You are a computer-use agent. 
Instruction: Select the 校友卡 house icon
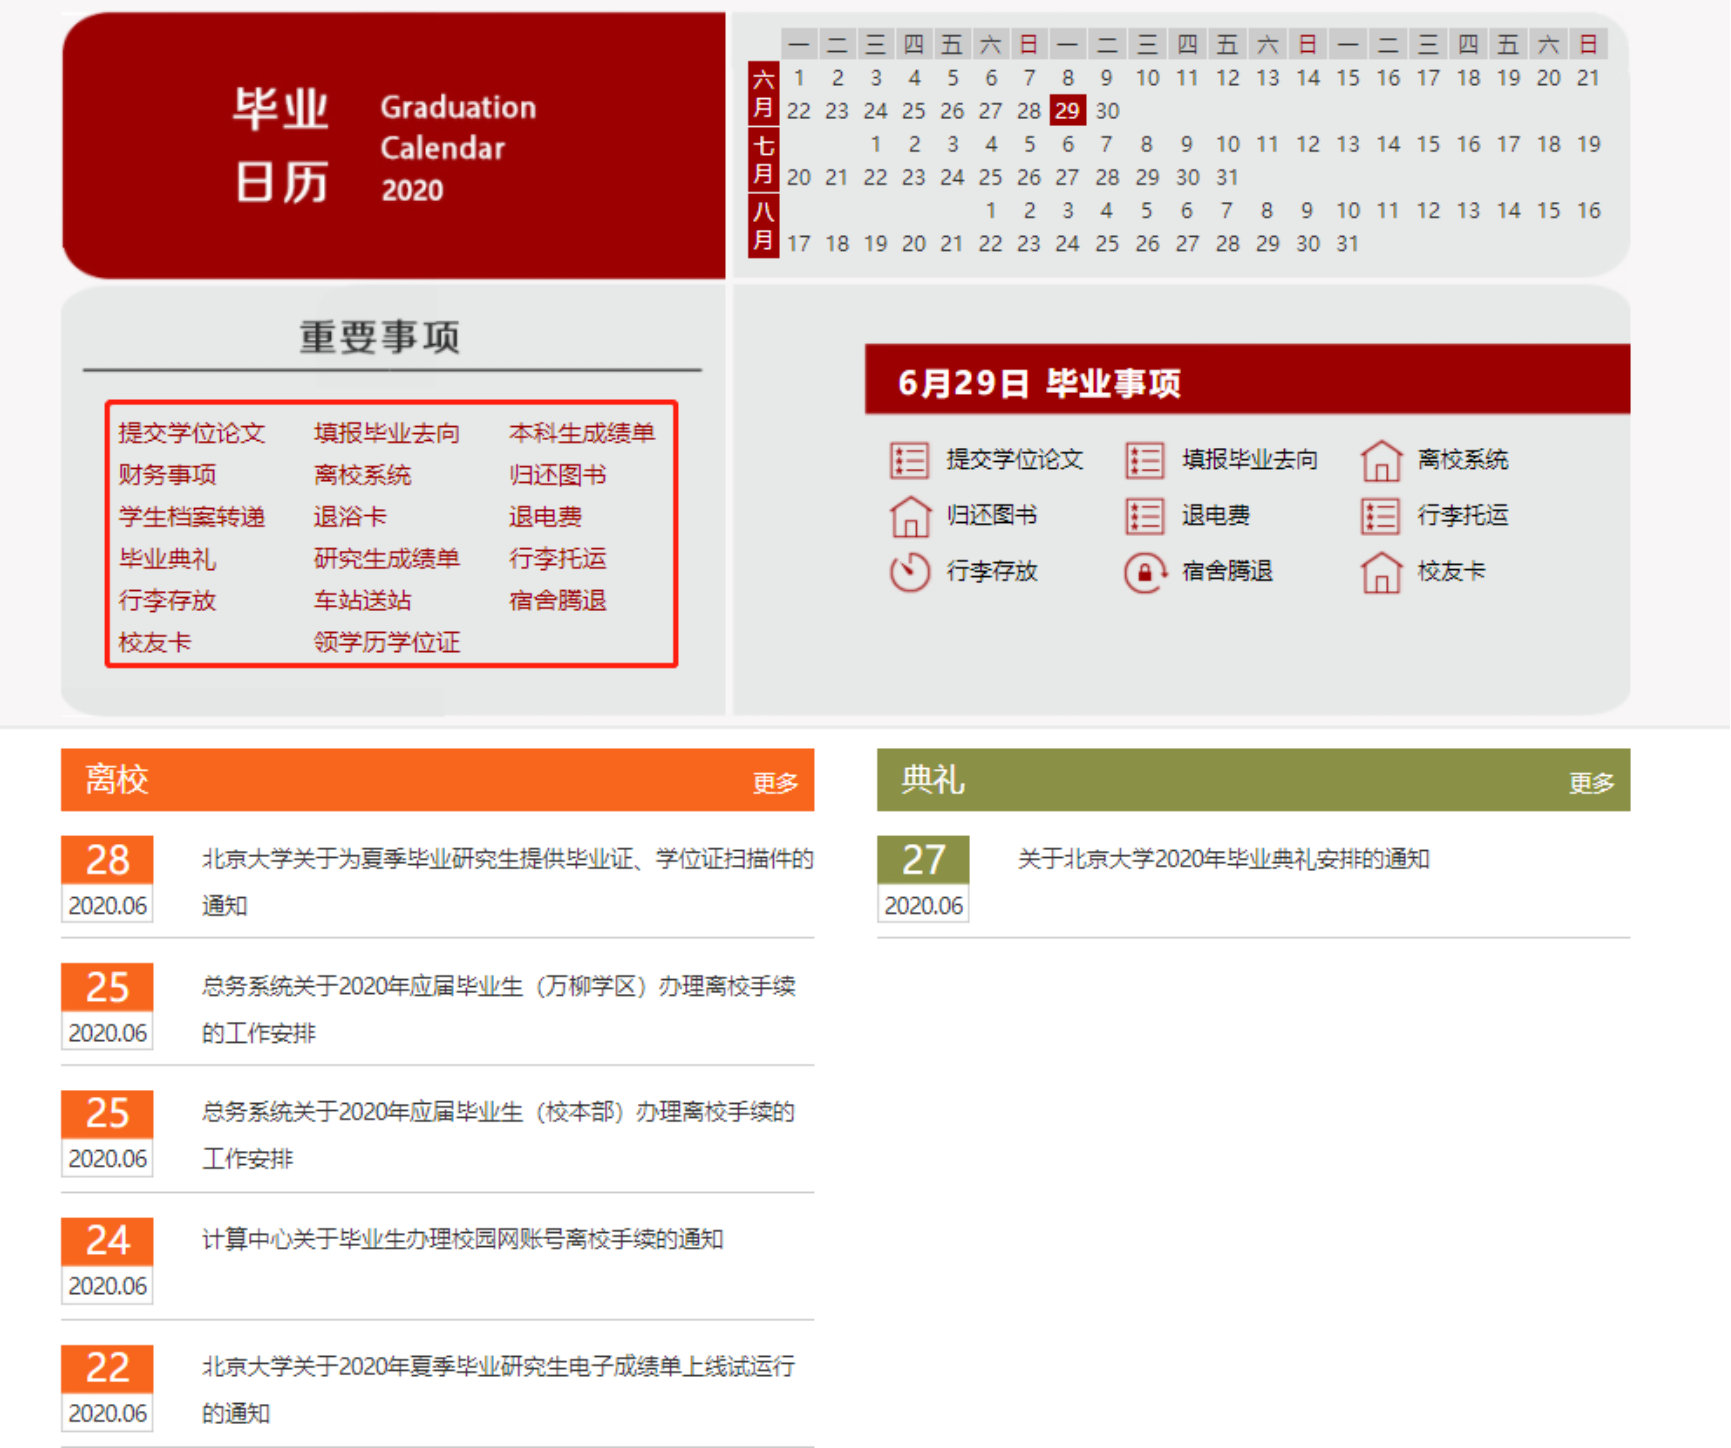[x=1381, y=572]
